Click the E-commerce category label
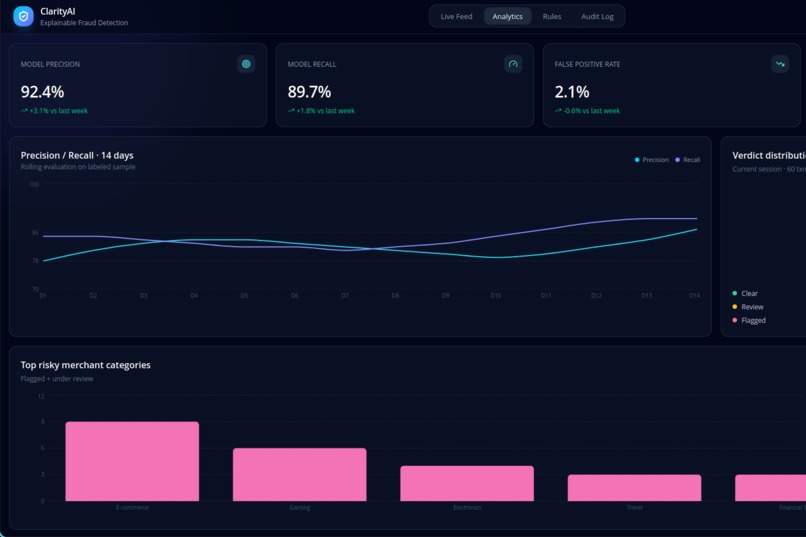This screenshot has width=806, height=537. click(x=132, y=508)
